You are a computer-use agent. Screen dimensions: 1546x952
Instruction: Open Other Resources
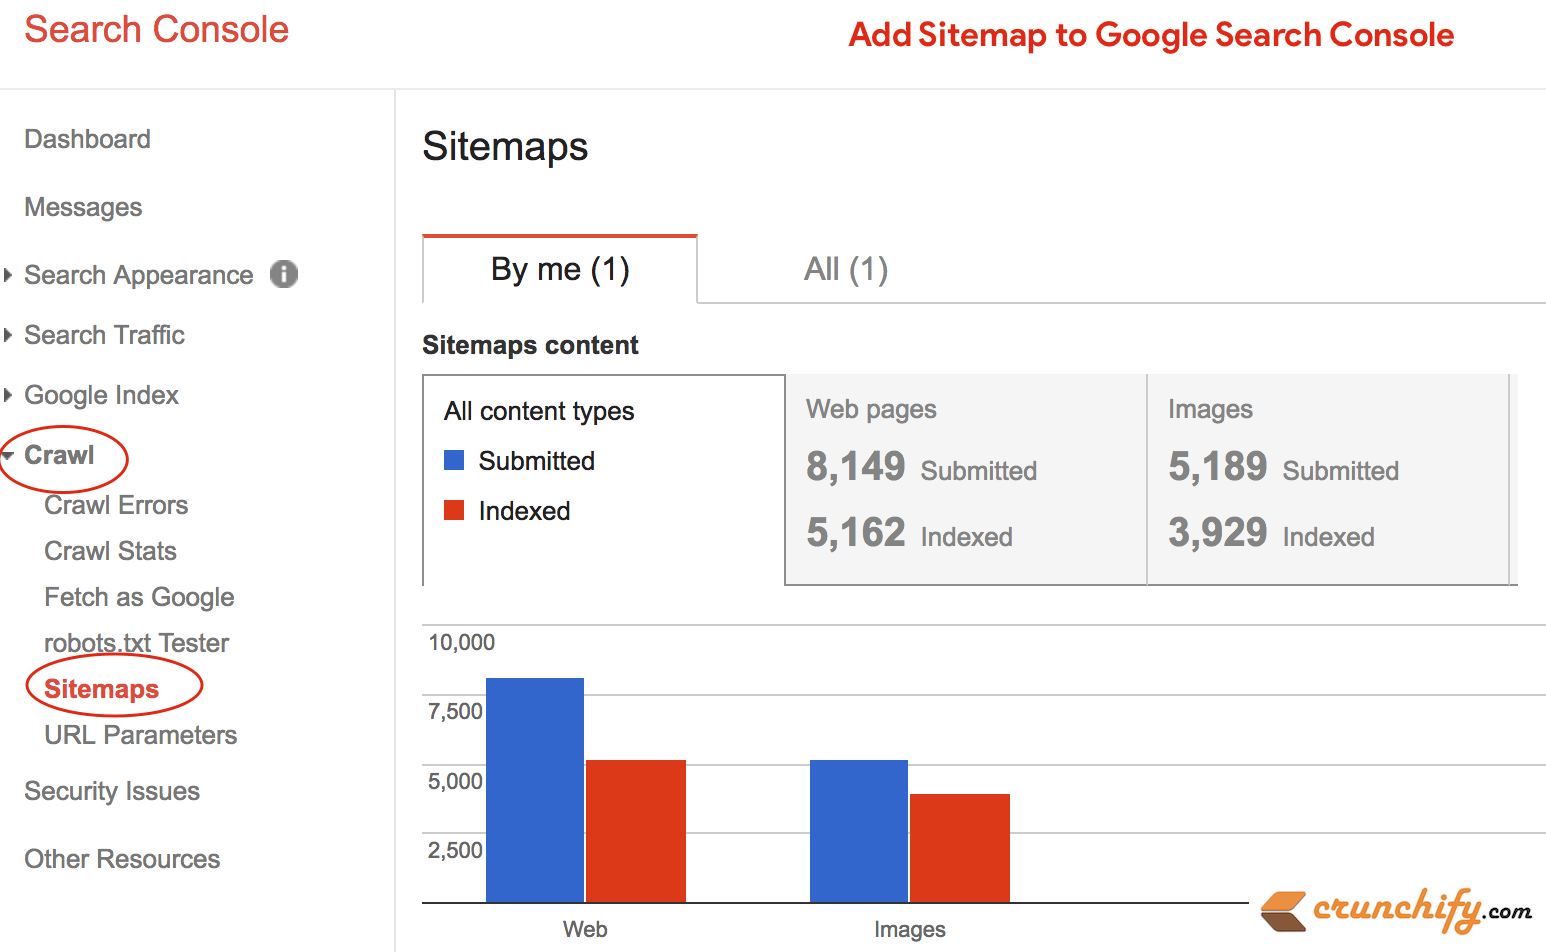coord(122,859)
